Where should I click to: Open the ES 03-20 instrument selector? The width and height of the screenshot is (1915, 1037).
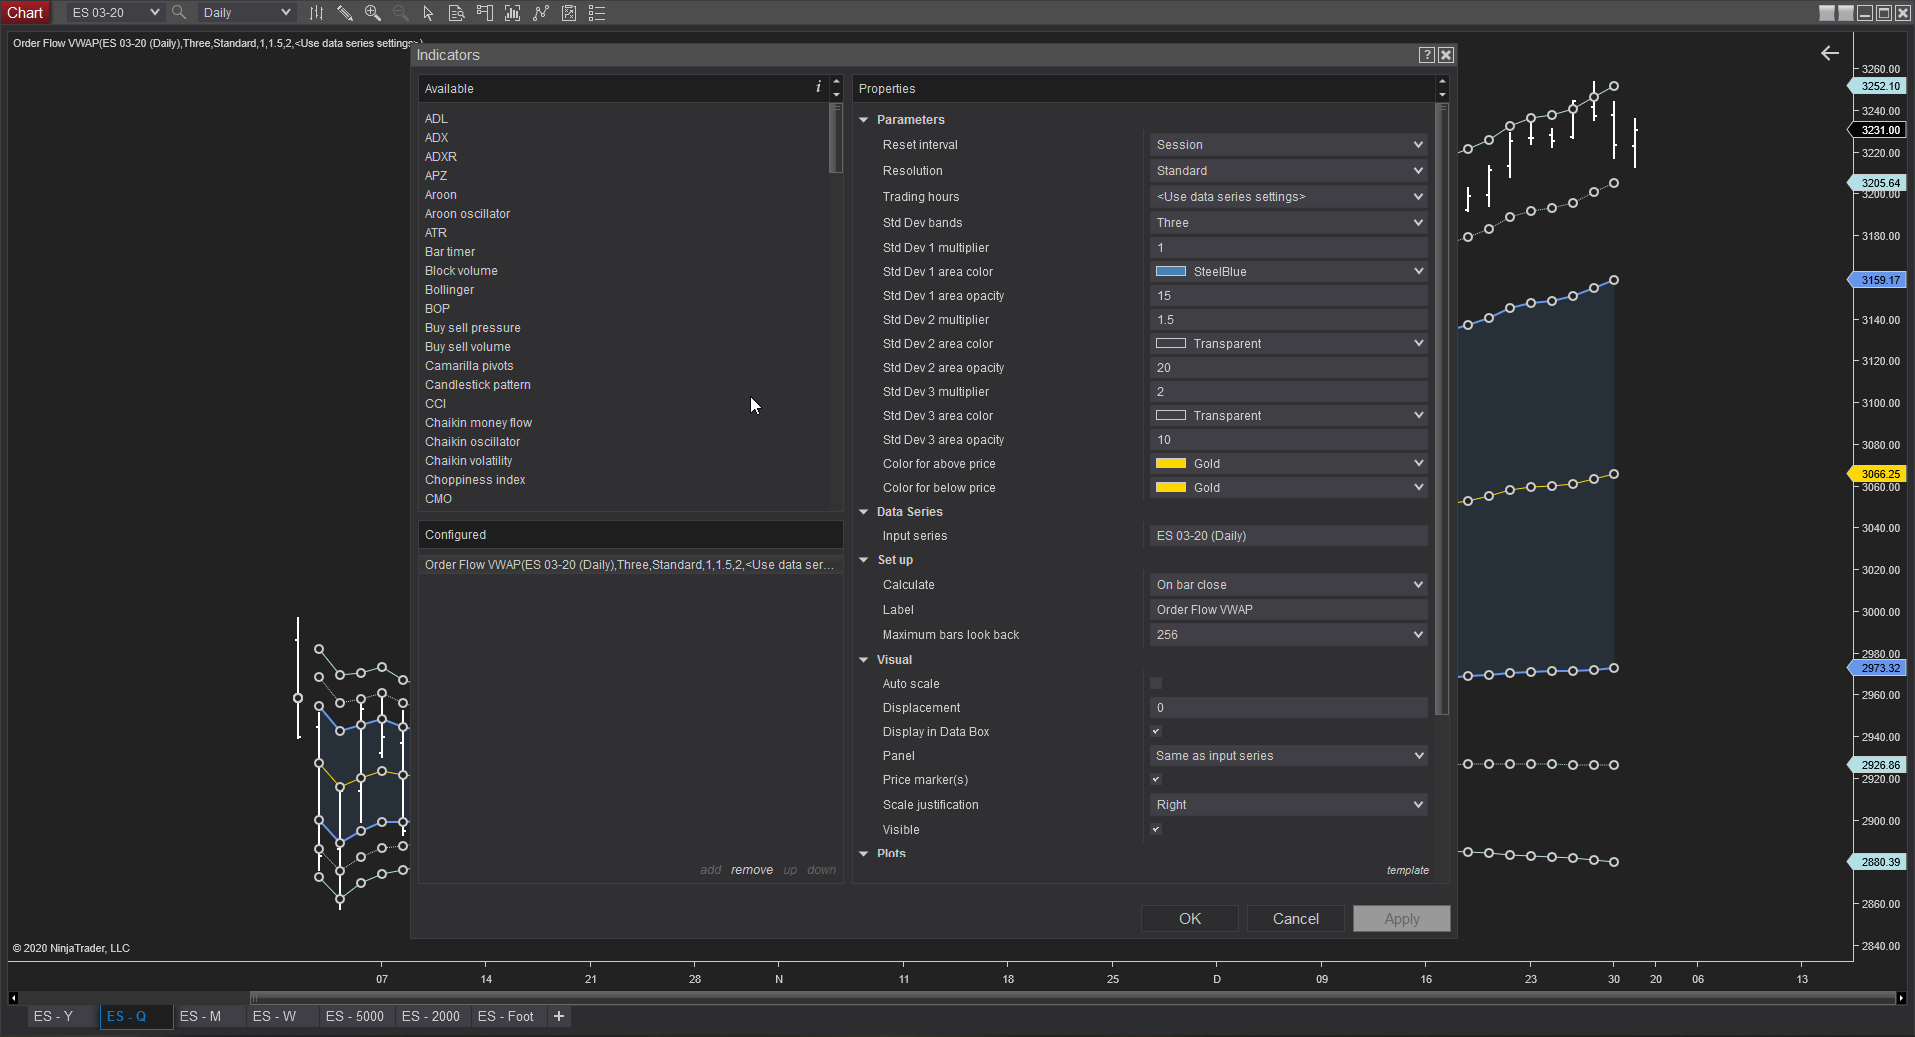pos(115,13)
